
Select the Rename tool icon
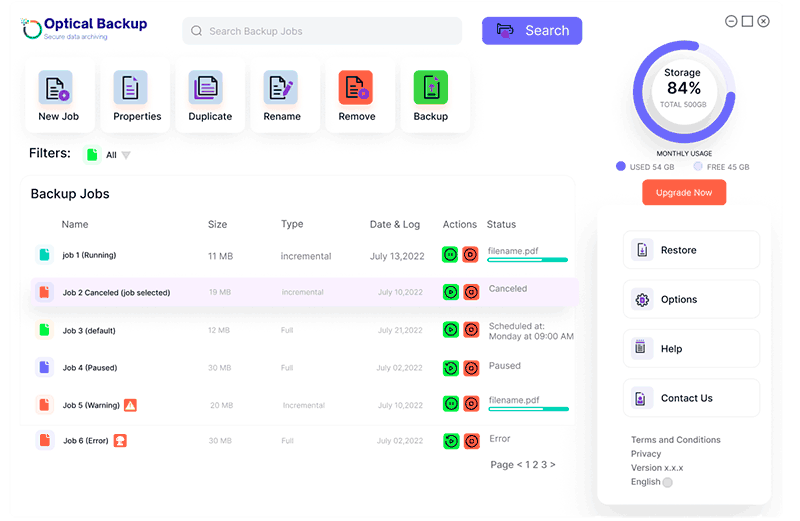(281, 88)
